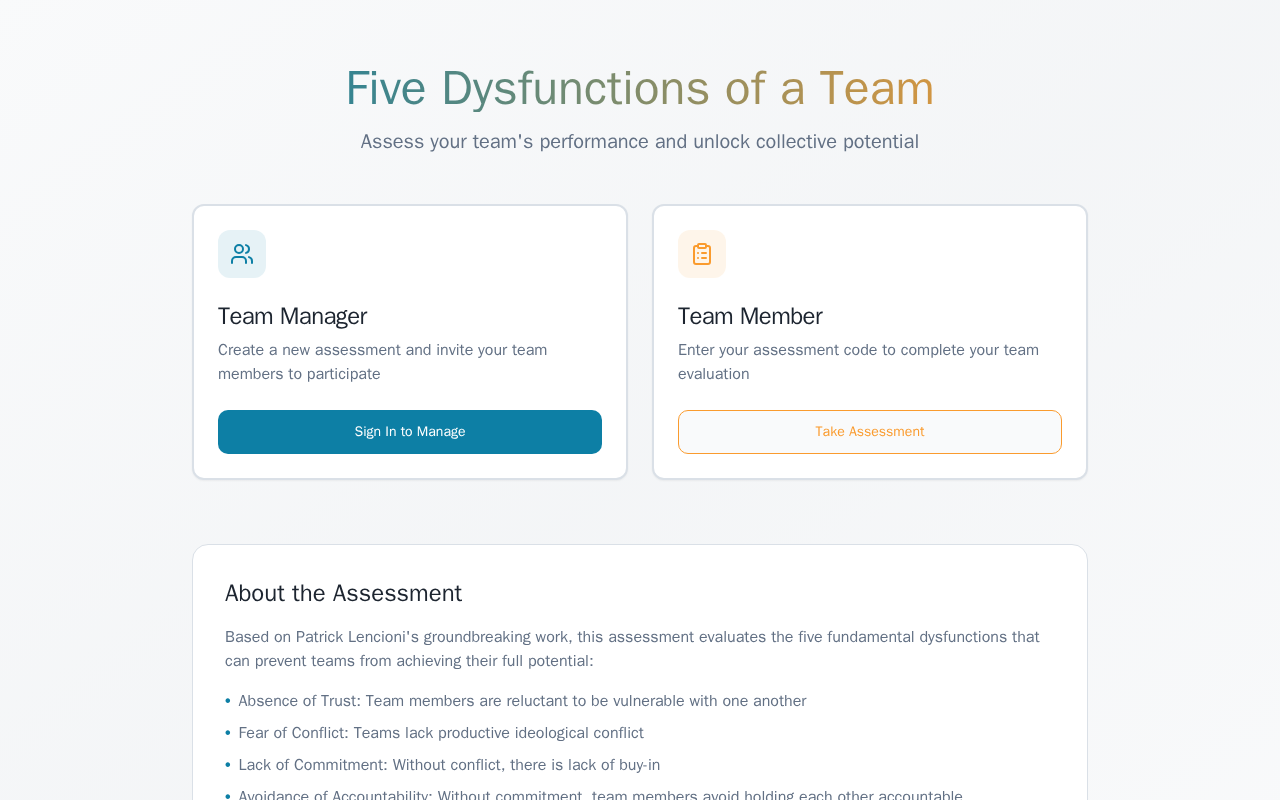The height and width of the screenshot is (800, 1280).
Task: Select the Lack of Commitment list item text
Action: coord(449,765)
